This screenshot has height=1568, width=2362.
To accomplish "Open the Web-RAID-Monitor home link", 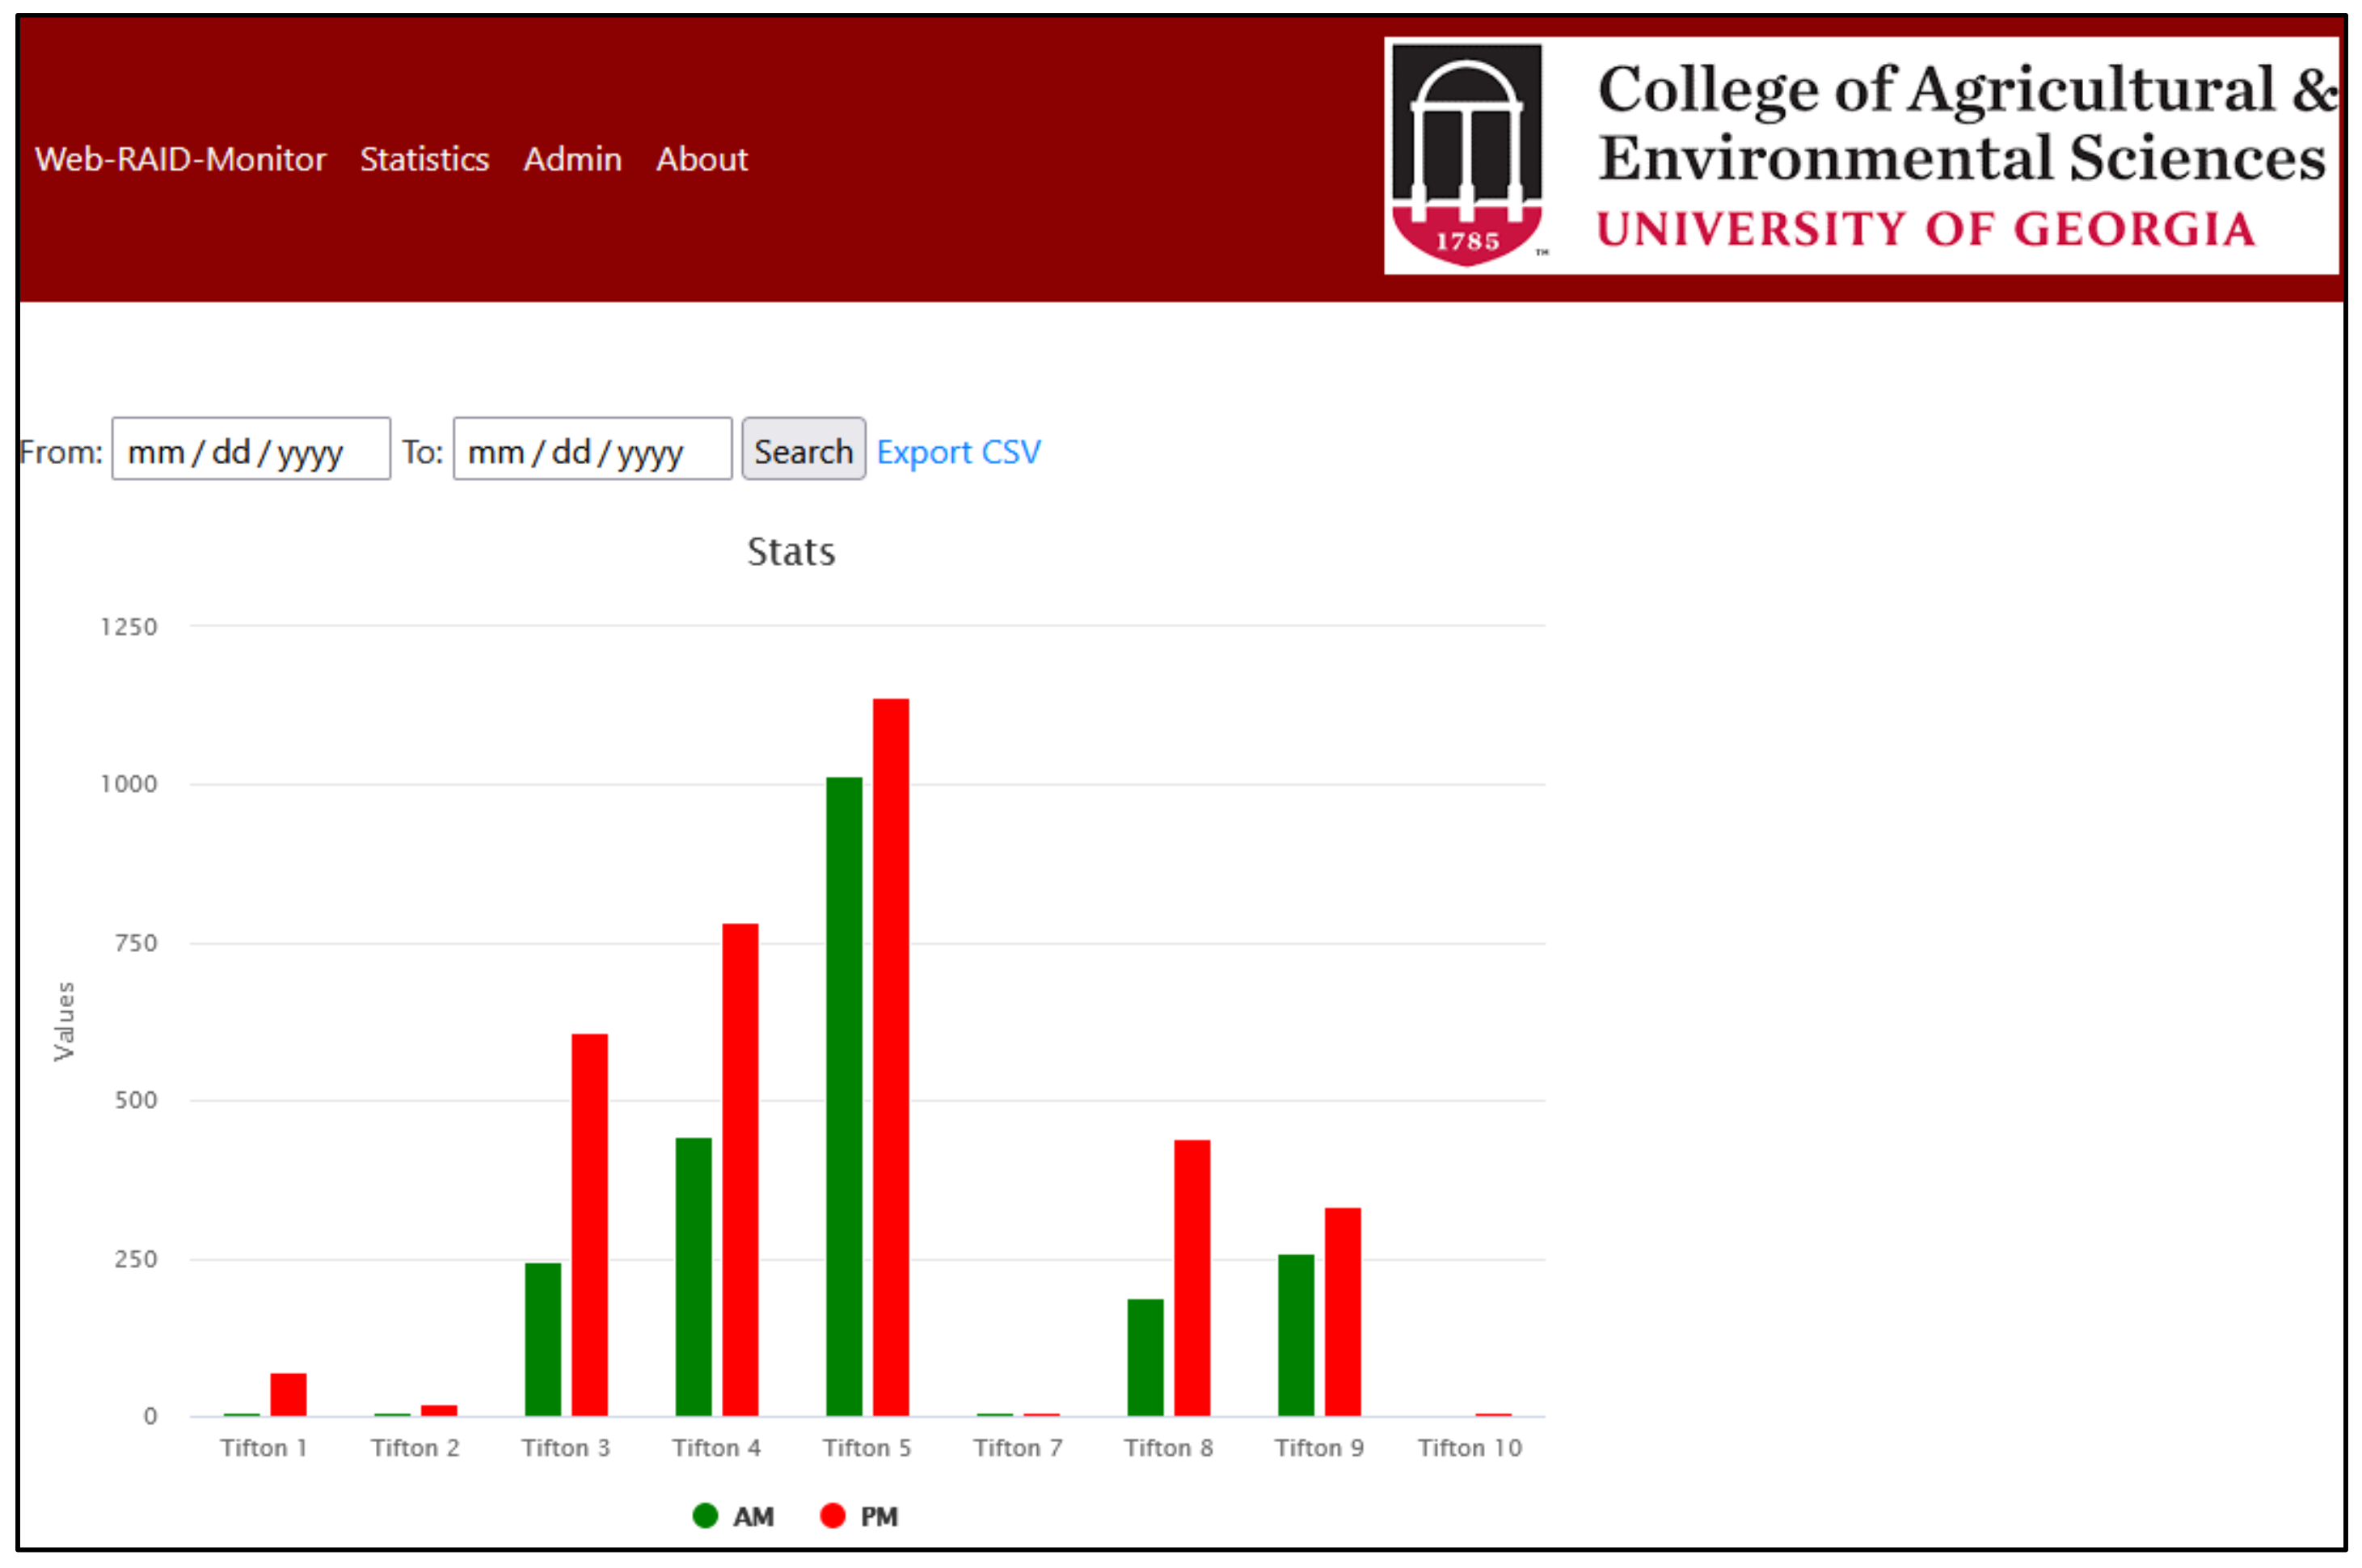I will coord(180,159).
